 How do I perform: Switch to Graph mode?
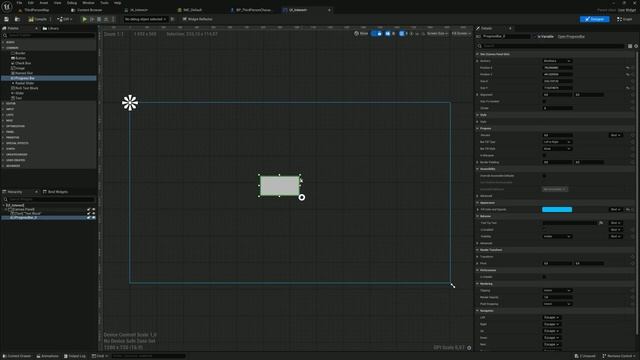pyautogui.click(x=624, y=19)
